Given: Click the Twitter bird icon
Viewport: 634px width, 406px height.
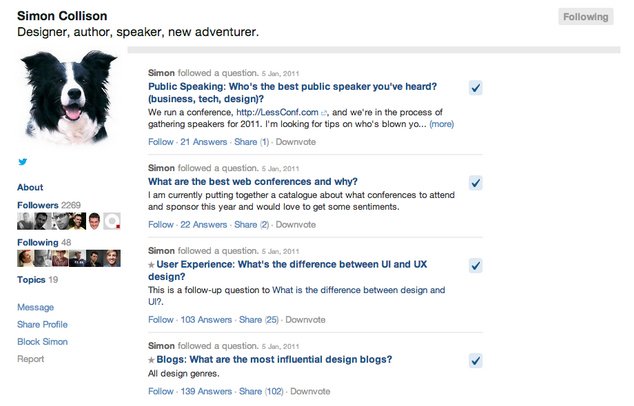Looking at the screenshot, I should pyautogui.click(x=22, y=162).
